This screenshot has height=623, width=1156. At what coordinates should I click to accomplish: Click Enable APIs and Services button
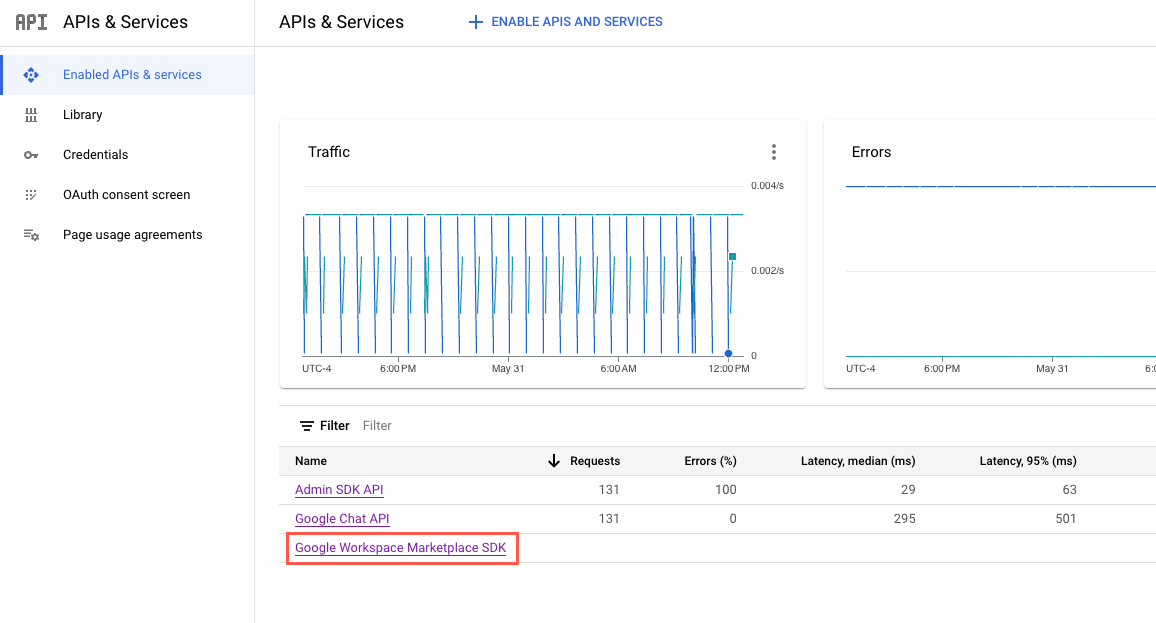pyautogui.click(x=566, y=22)
